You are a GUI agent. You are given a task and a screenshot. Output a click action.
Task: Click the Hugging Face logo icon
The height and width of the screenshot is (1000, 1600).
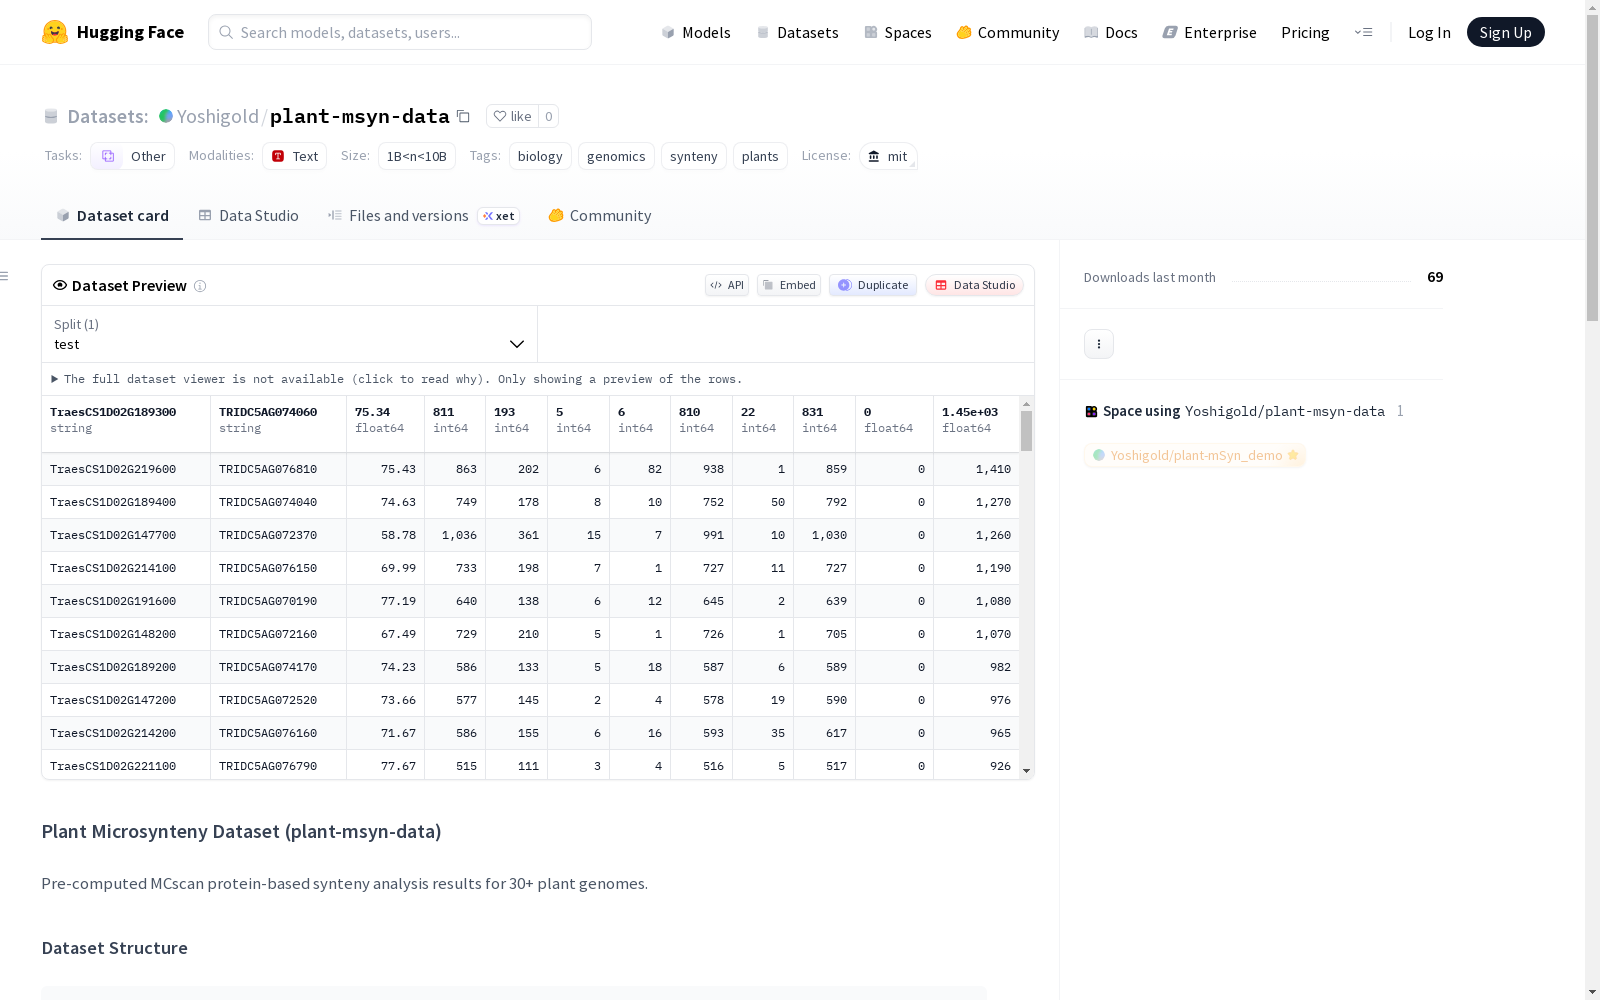click(55, 32)
